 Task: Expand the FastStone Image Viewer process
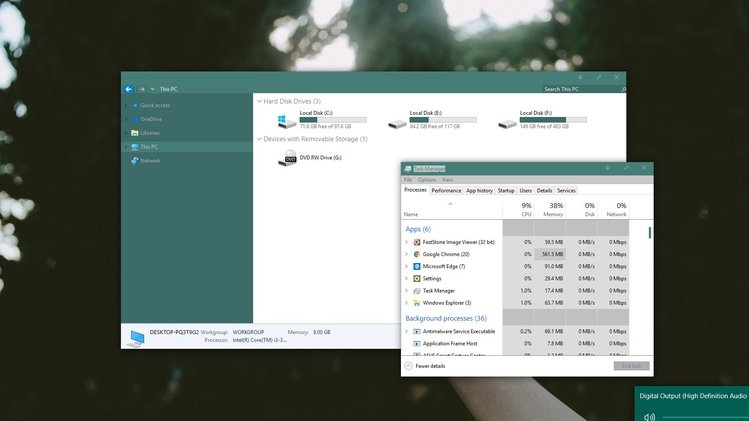point(407,242)
